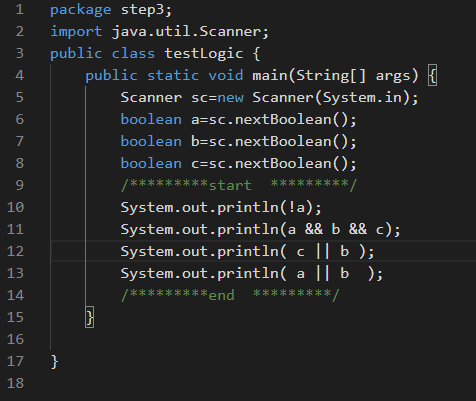Click line number 12 in gutter
Image resolution: width=476 pixels, height=401 pixels.
(x=15, y=251)
